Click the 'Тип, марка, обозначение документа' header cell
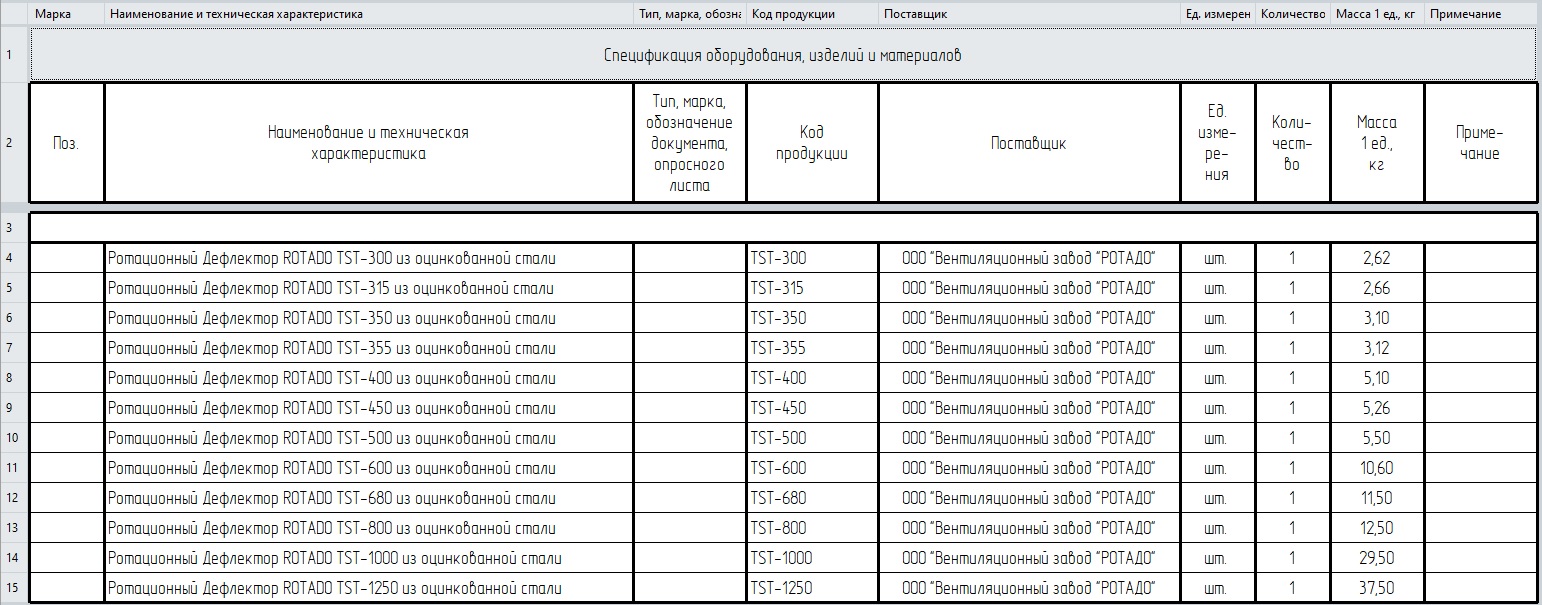This screenshot has width=1542, height=605. tap(690, 143)
